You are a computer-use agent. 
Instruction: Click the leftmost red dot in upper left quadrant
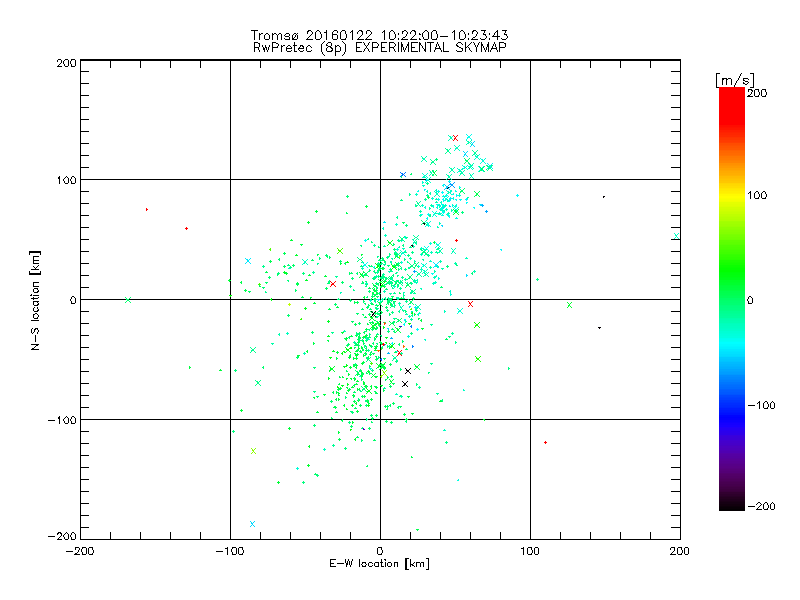146,209
